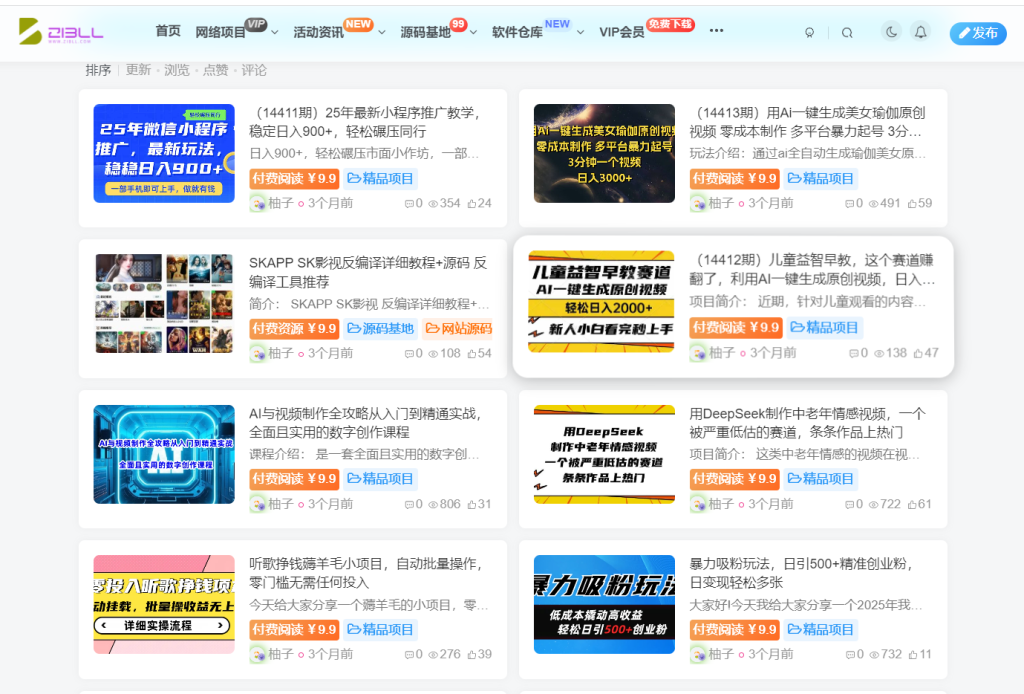1024x694 pixels.
Task: Click the comment bubble icon on the SKAPP post
Action: tap(411, 352)
